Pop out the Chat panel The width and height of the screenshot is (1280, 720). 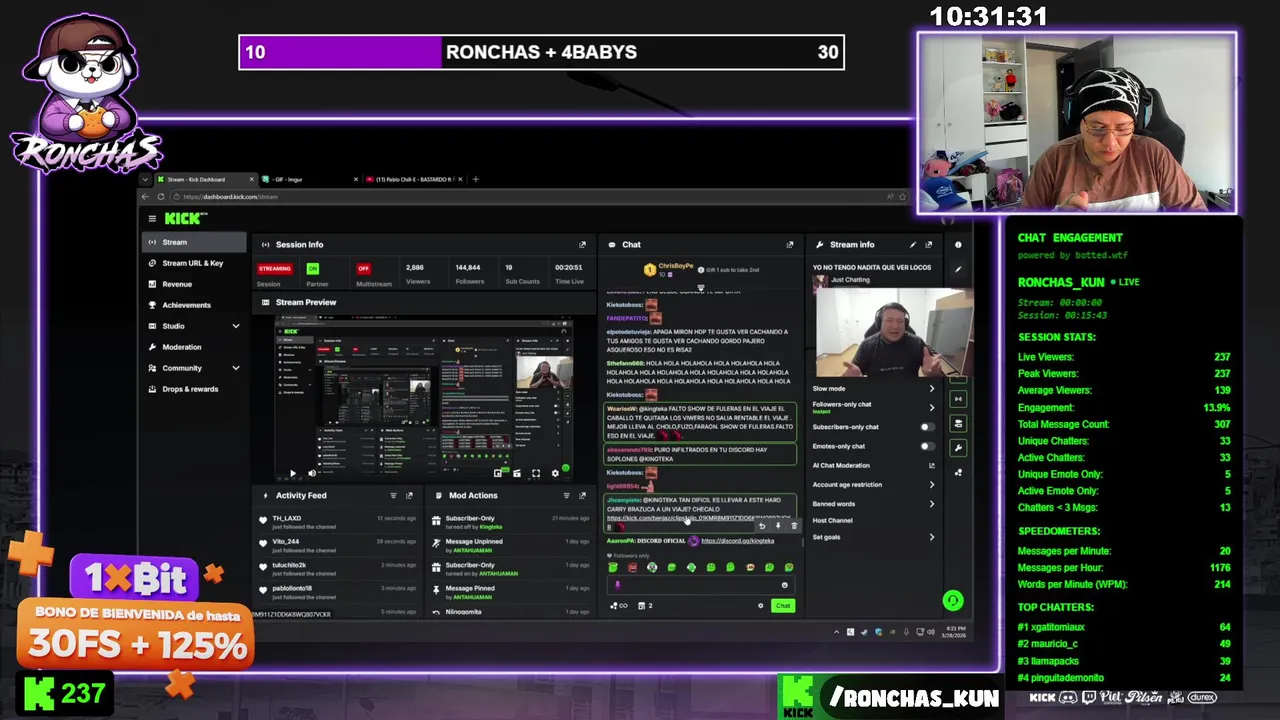789,244
